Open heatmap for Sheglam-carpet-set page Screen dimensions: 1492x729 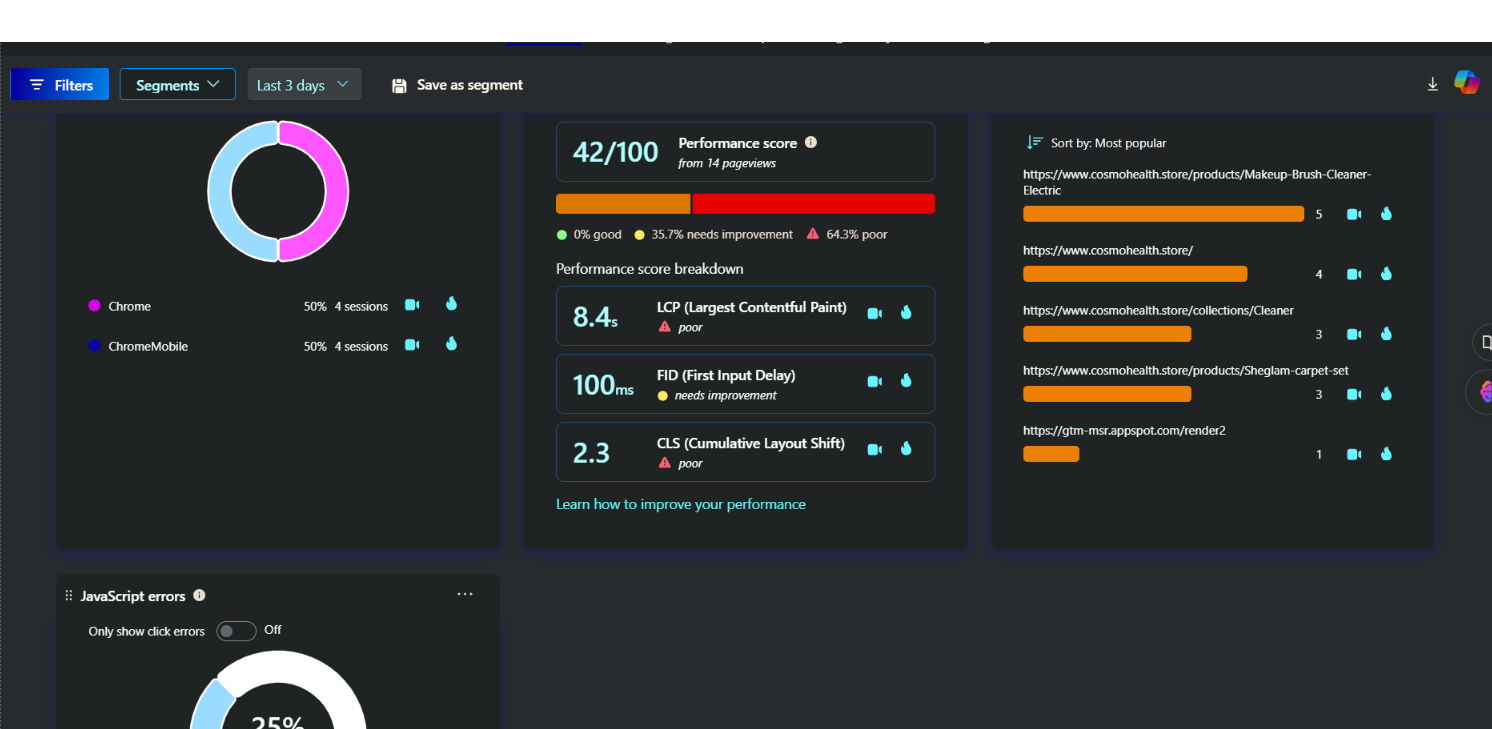tap(1386, 393)
